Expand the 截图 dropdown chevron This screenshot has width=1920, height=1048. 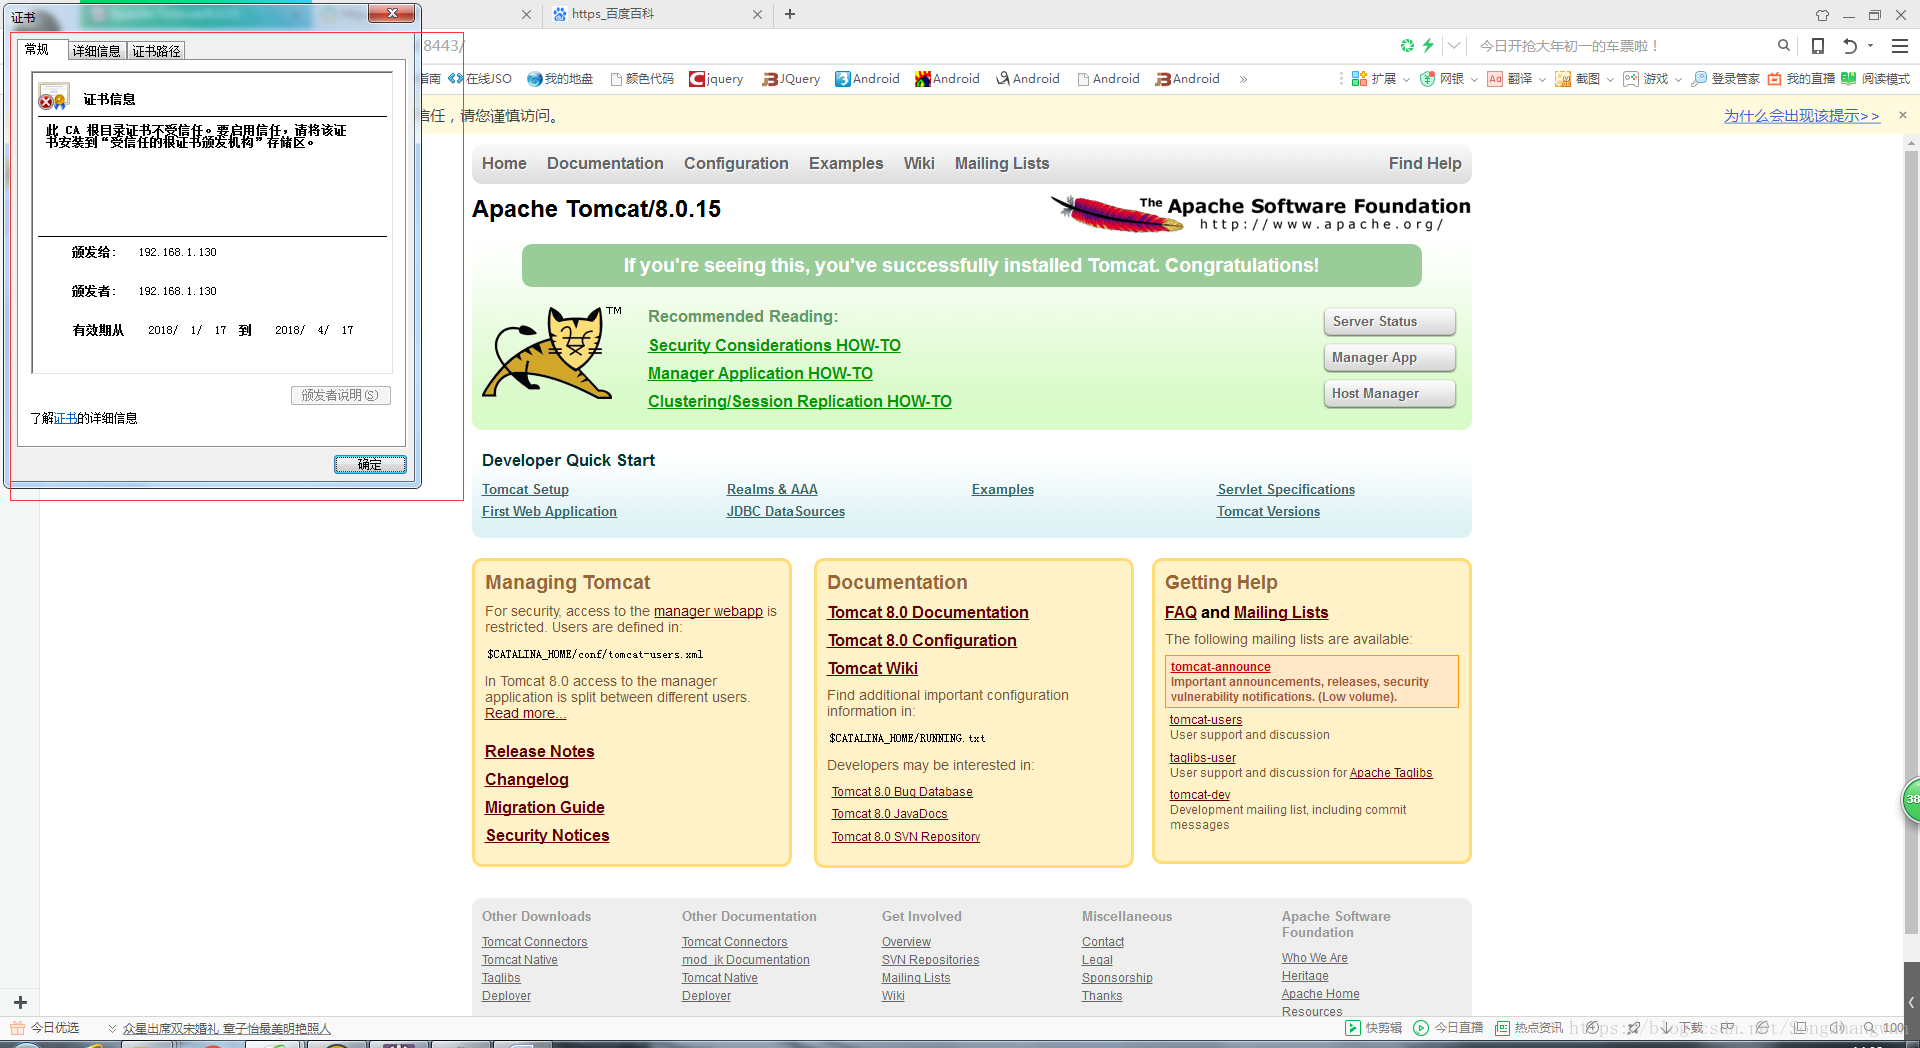point(1610,80)
